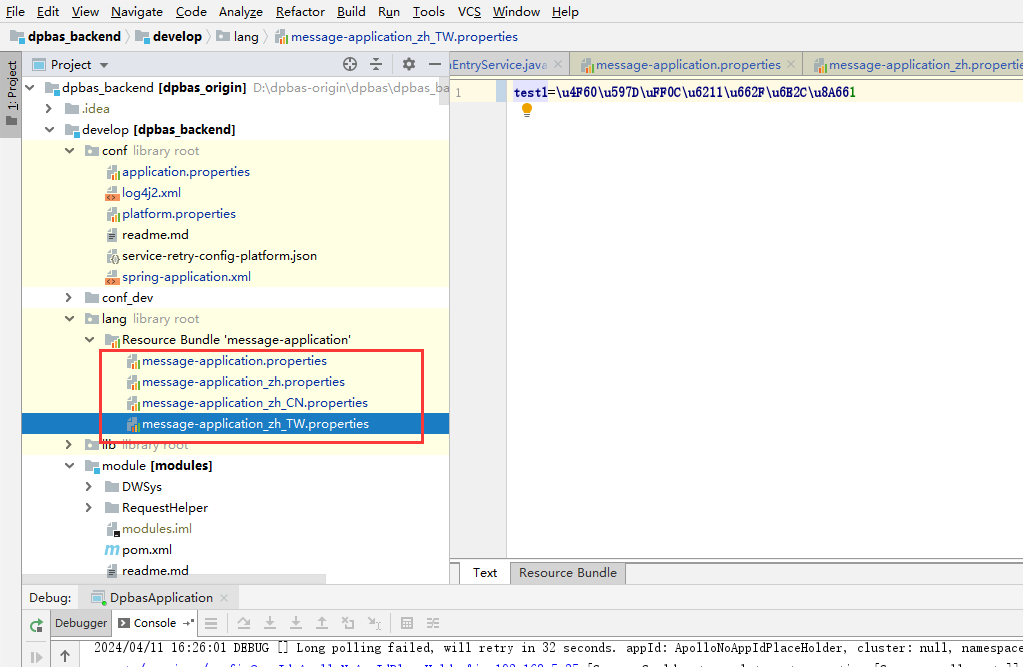Click the Step Into debug icon
Viewport: 1023px width, 667px height.
click(x=270, y=623)
